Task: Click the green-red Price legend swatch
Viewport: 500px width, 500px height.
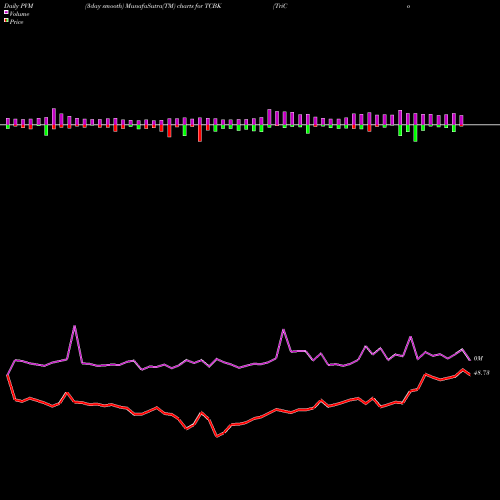Action: tap(6, 21)
